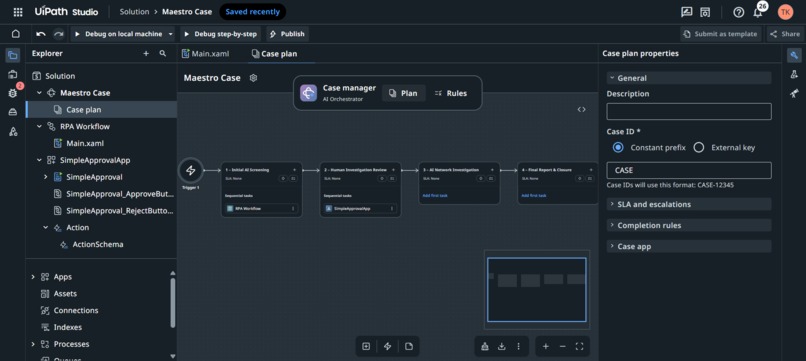This screenshot has height=361, width=806.
Task: Collapse the General properties section
Action: pyautogui.click(x=689, y=78)
